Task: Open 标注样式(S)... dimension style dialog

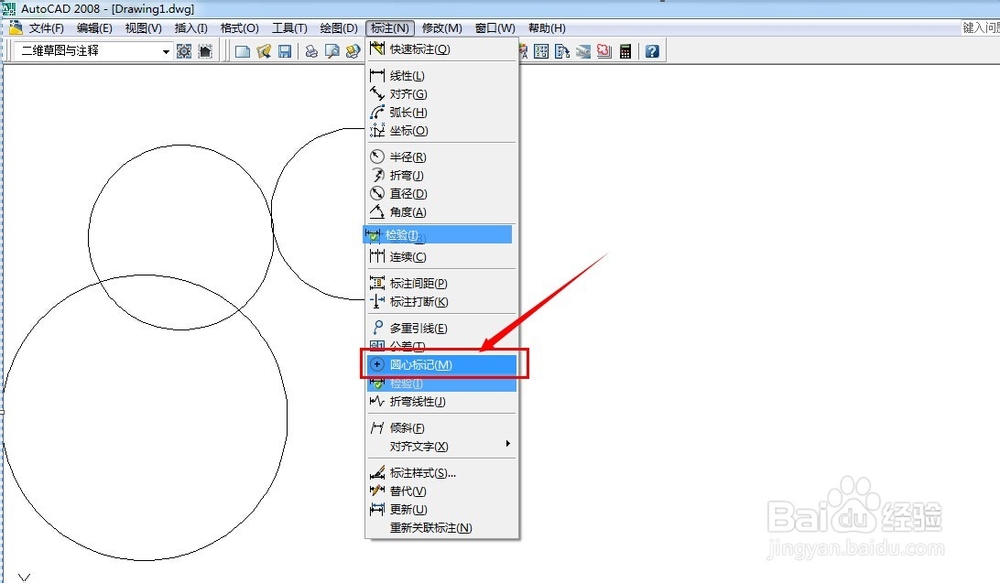Action: tap(441, 473)
